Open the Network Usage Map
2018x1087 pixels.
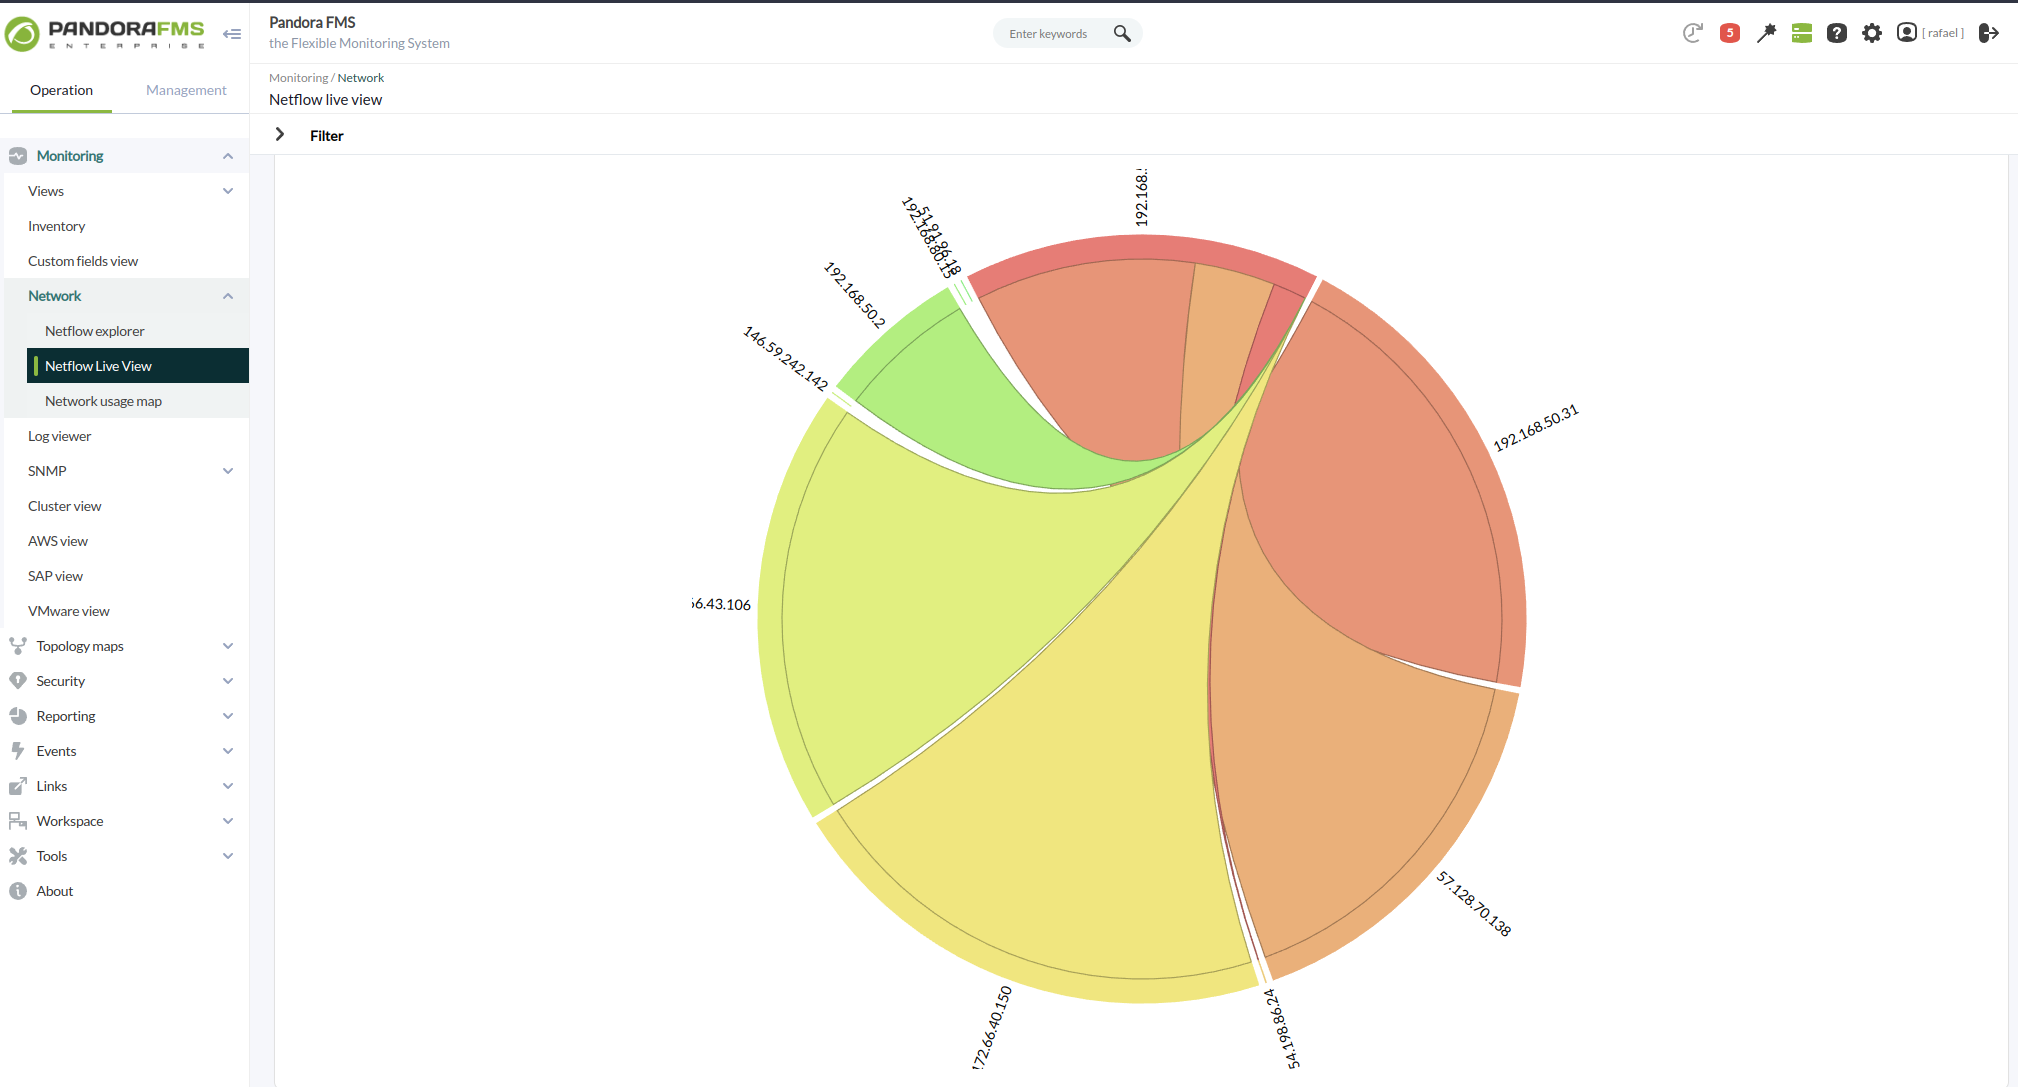pyautogui.click(x=106, y=400)
